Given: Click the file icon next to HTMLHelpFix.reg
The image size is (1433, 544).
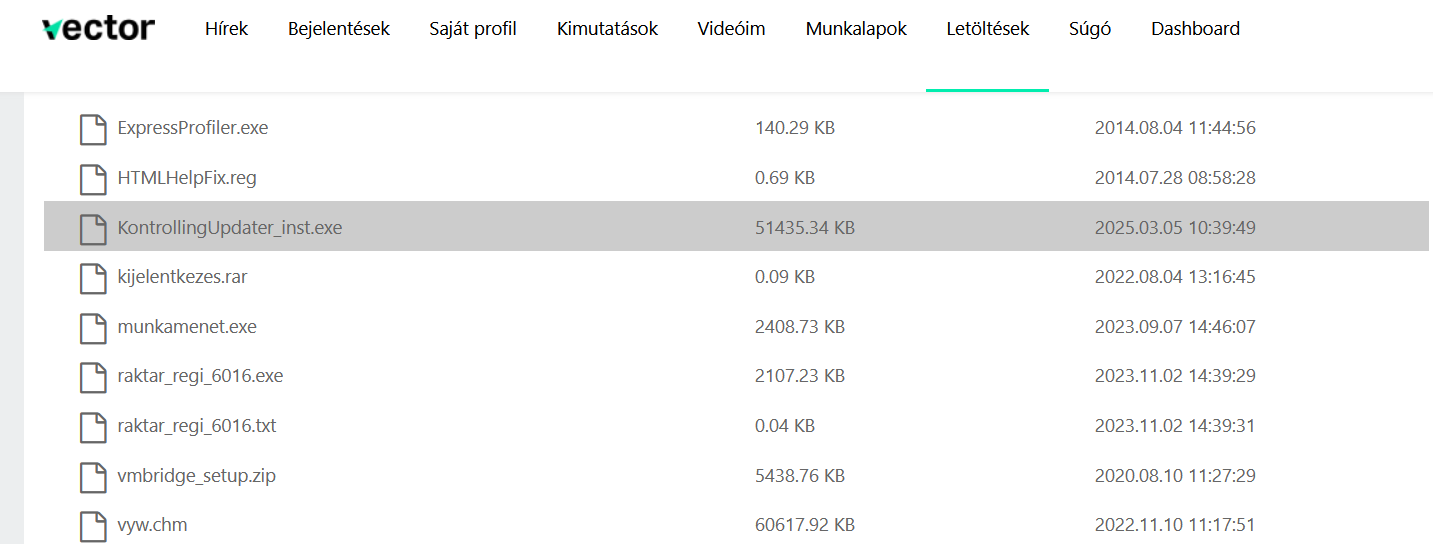Looking at the screenshot, I should coord(93,179).
